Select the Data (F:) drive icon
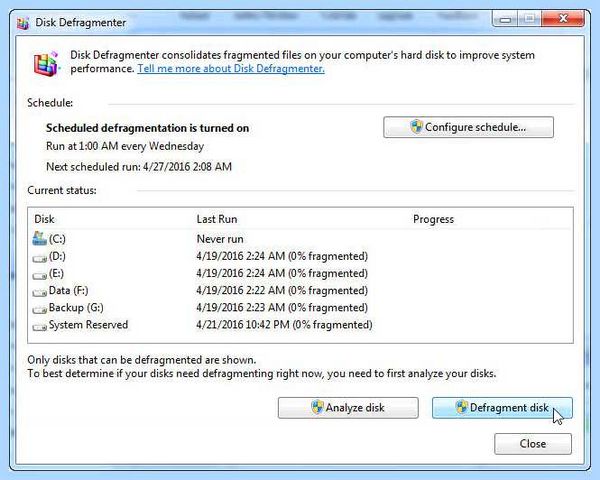This screenshot has height=480, width=600. click(x=39, y=293)
